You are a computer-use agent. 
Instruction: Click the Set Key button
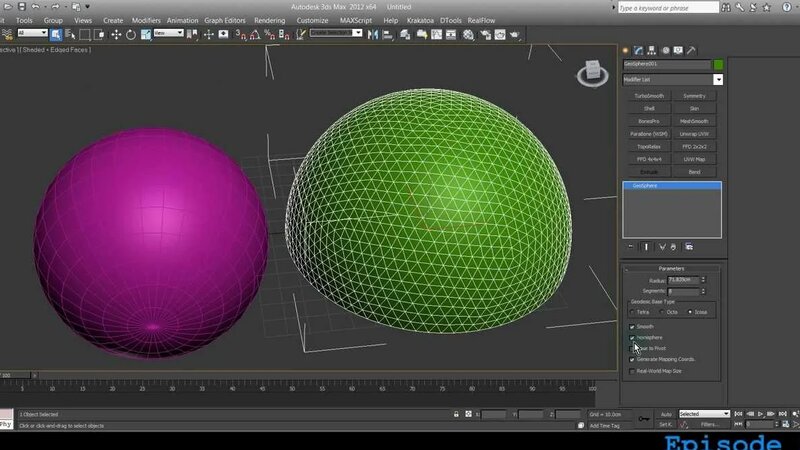665,424
